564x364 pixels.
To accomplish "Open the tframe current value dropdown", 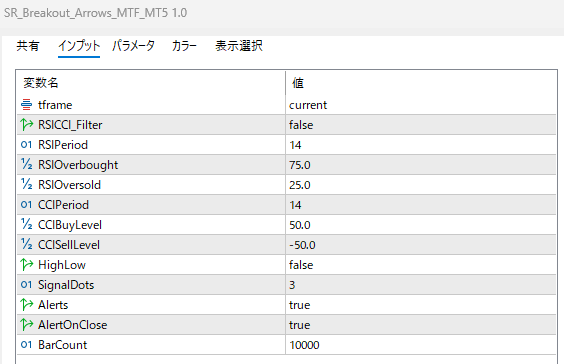I will coord(420,105).
